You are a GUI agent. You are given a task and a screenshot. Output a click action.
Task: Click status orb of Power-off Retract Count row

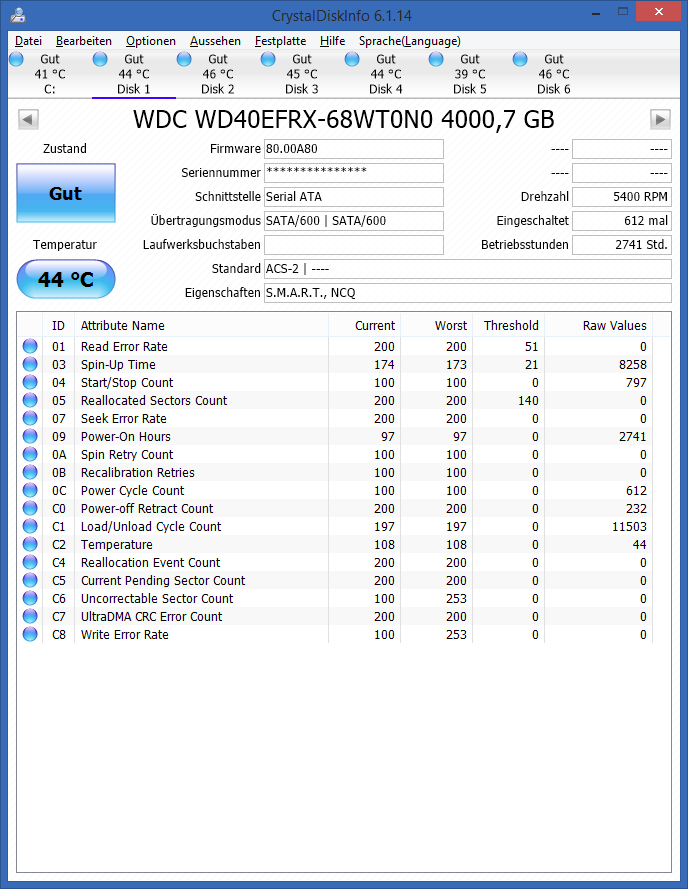tap(30, 508)
